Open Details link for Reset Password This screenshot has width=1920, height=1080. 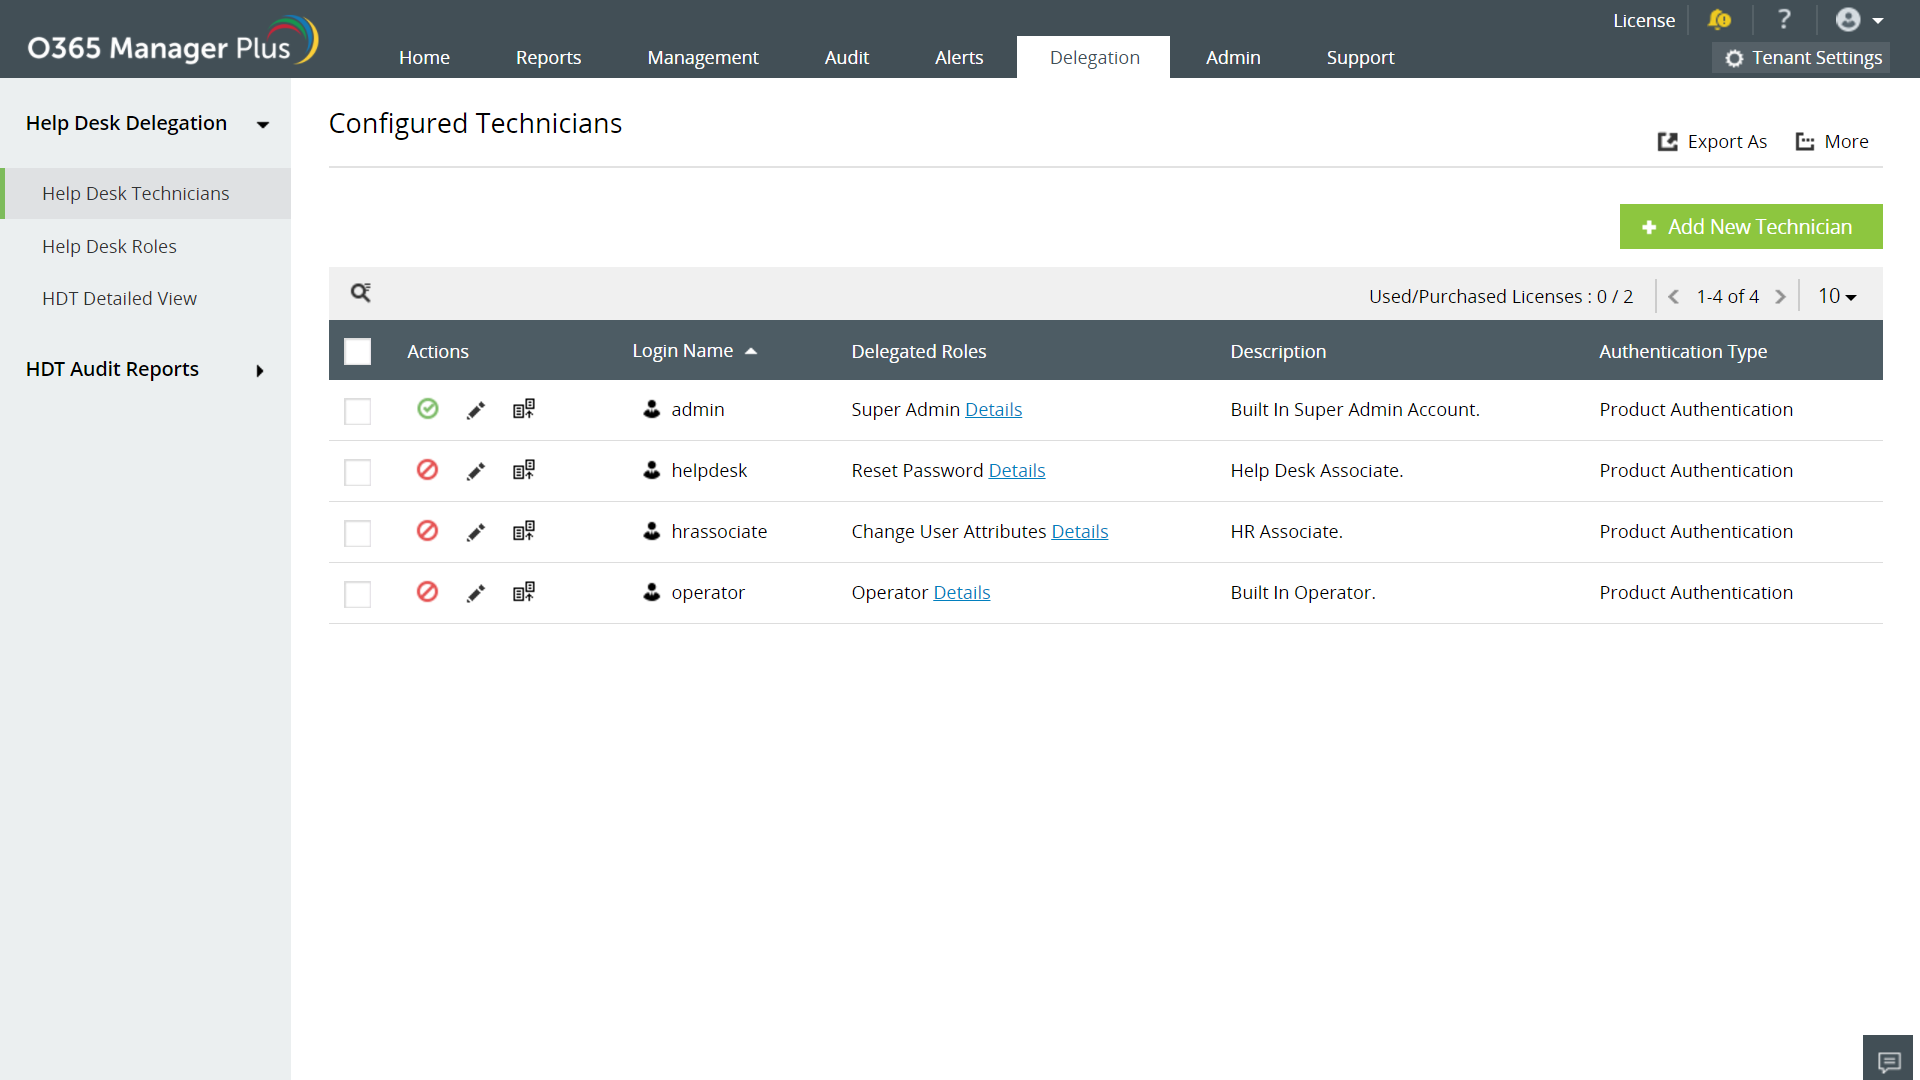tap(1016, 471)
